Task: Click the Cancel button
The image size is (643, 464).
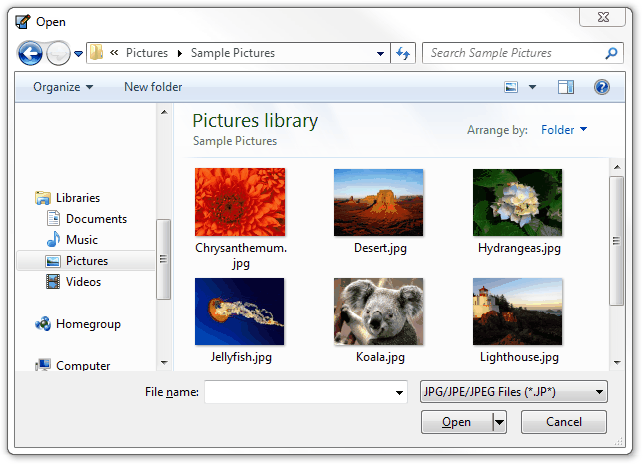Action: [x=563, y=422]
